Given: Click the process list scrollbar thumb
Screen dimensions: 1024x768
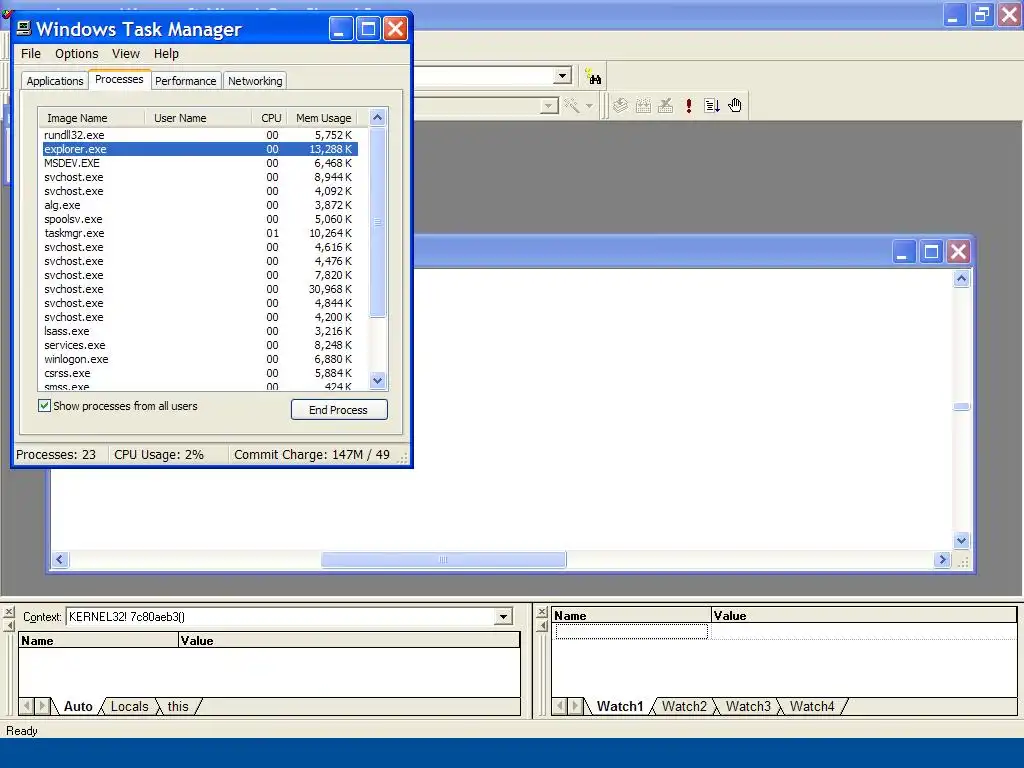Looking at the screenshot, I should [377, 222].
